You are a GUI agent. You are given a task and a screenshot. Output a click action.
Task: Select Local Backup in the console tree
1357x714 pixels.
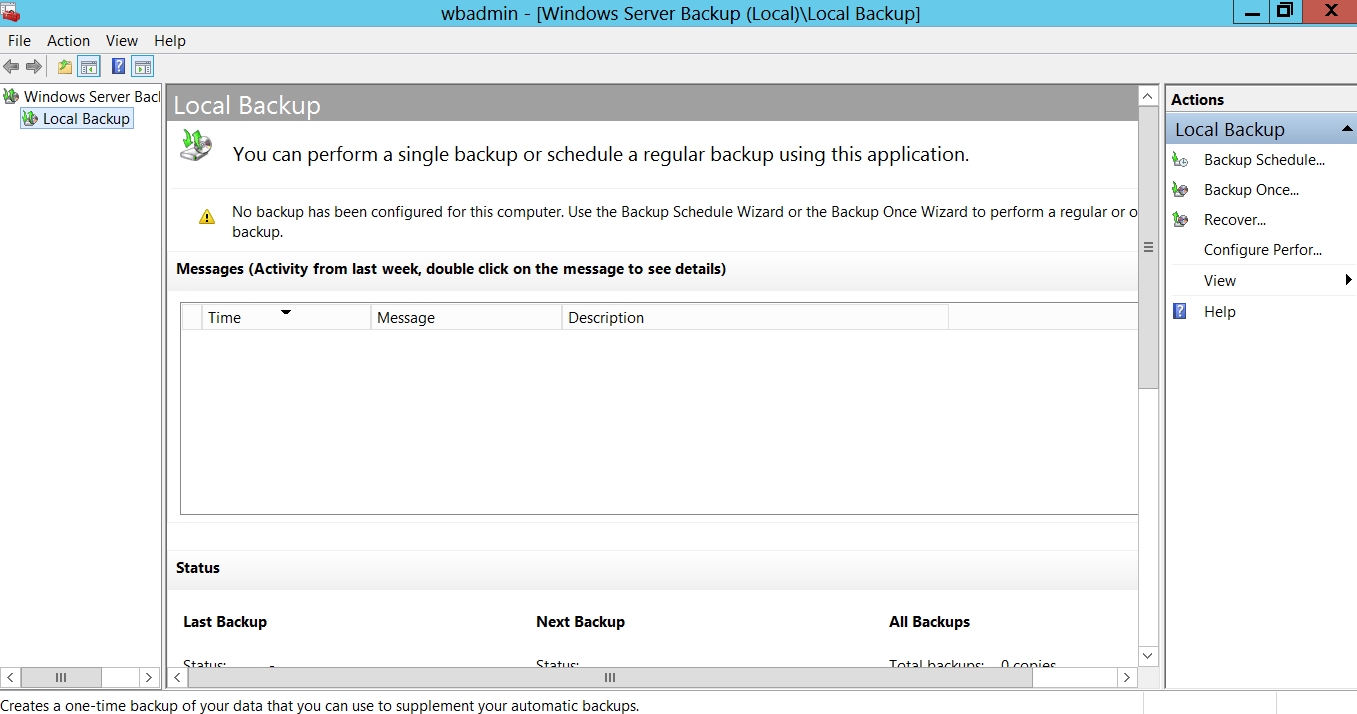86,119
